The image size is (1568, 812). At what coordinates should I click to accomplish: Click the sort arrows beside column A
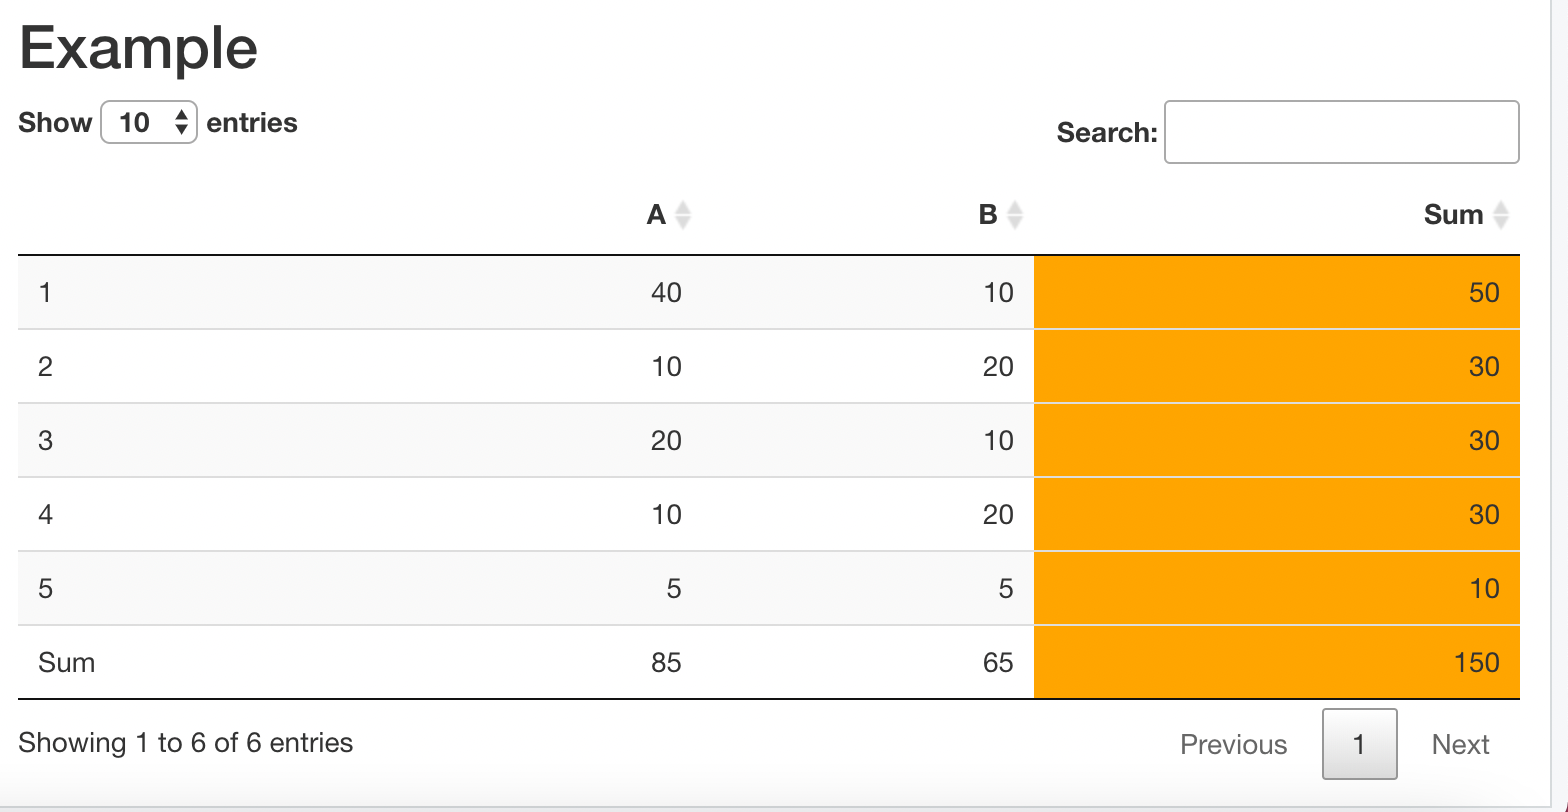683,215
